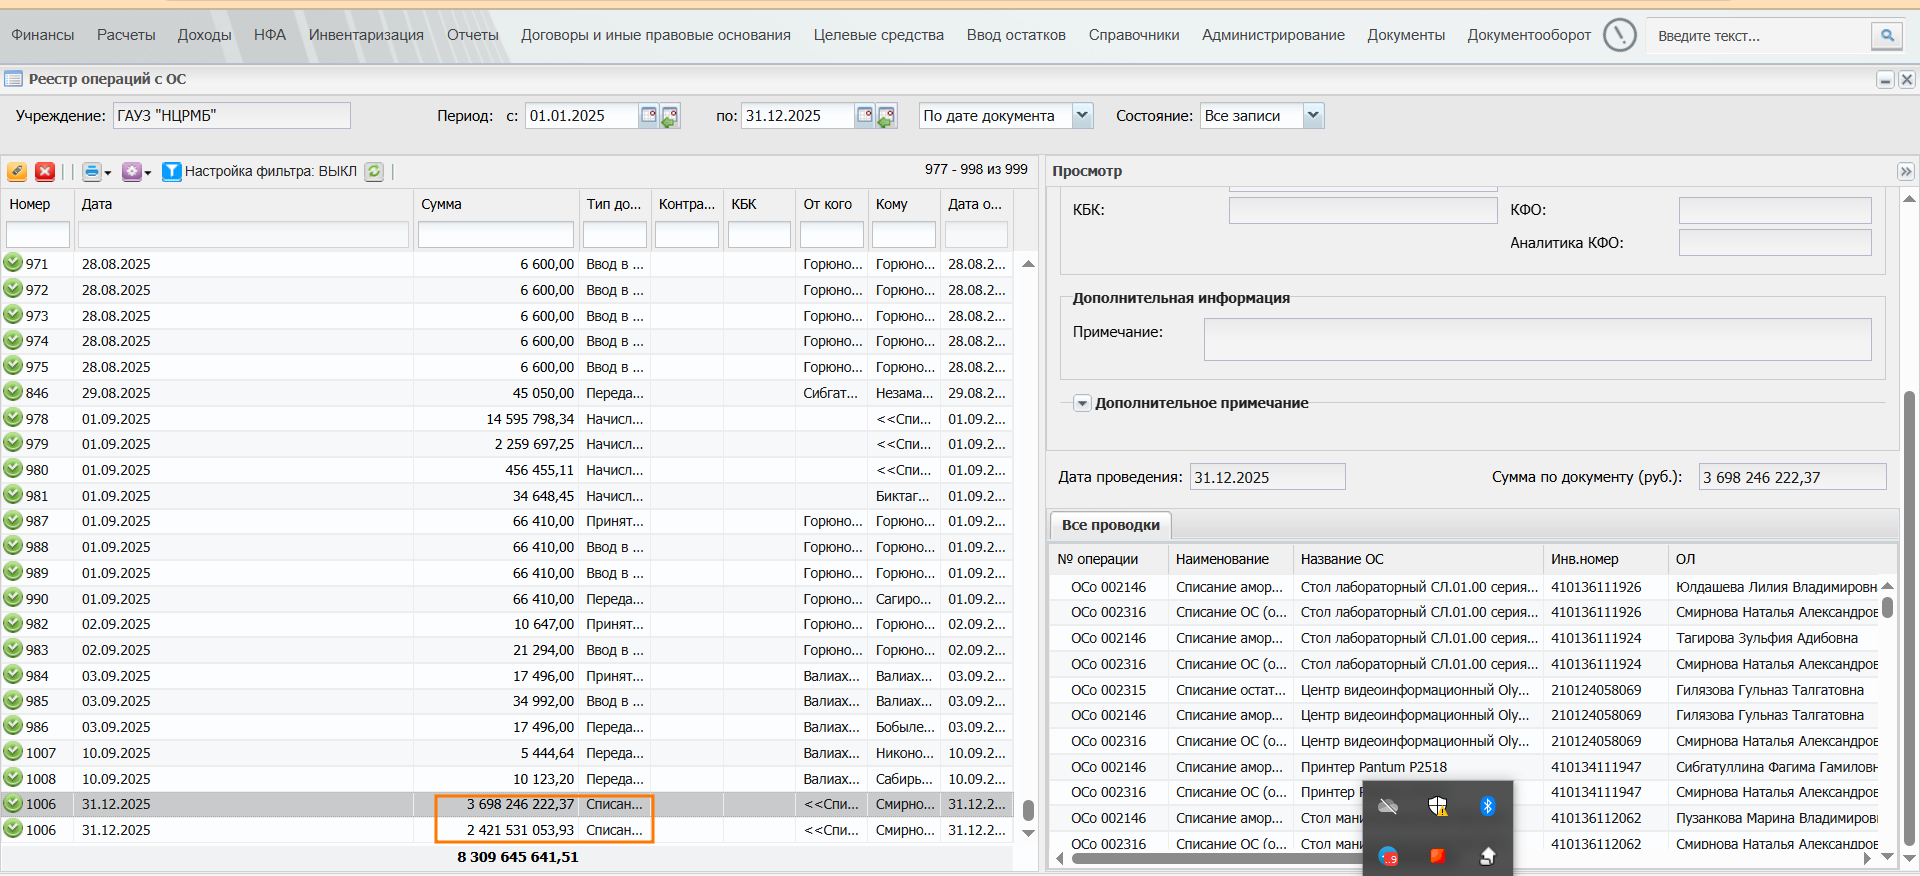1920x876 pixels.
Task: Open the calendar for the period start date
Action: 648,115
